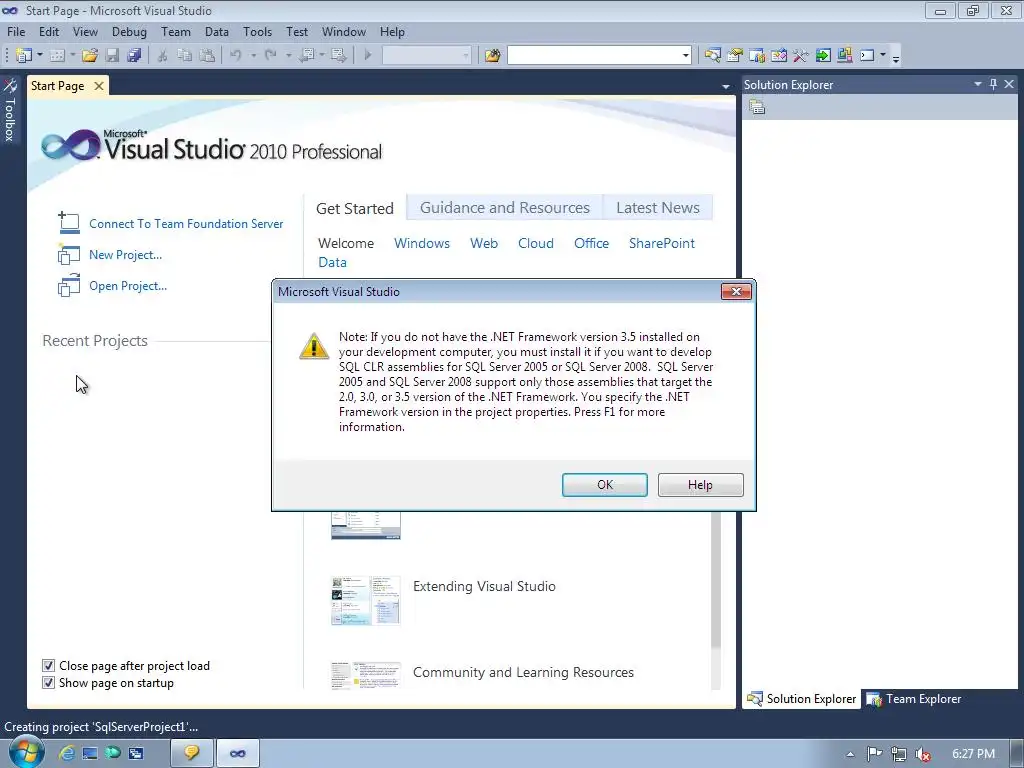Expand the New Project dropdown arrow

click(x=40, y=56)
